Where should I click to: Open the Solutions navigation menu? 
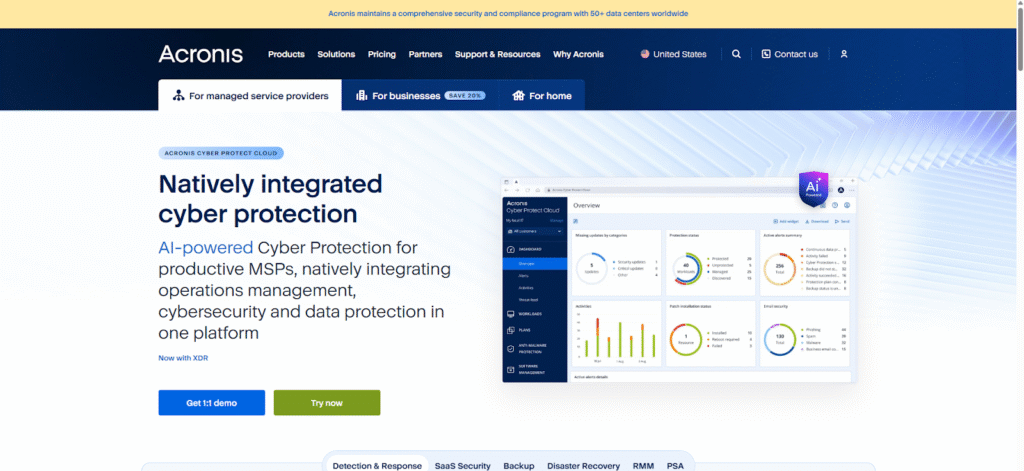tap(336, 54)
